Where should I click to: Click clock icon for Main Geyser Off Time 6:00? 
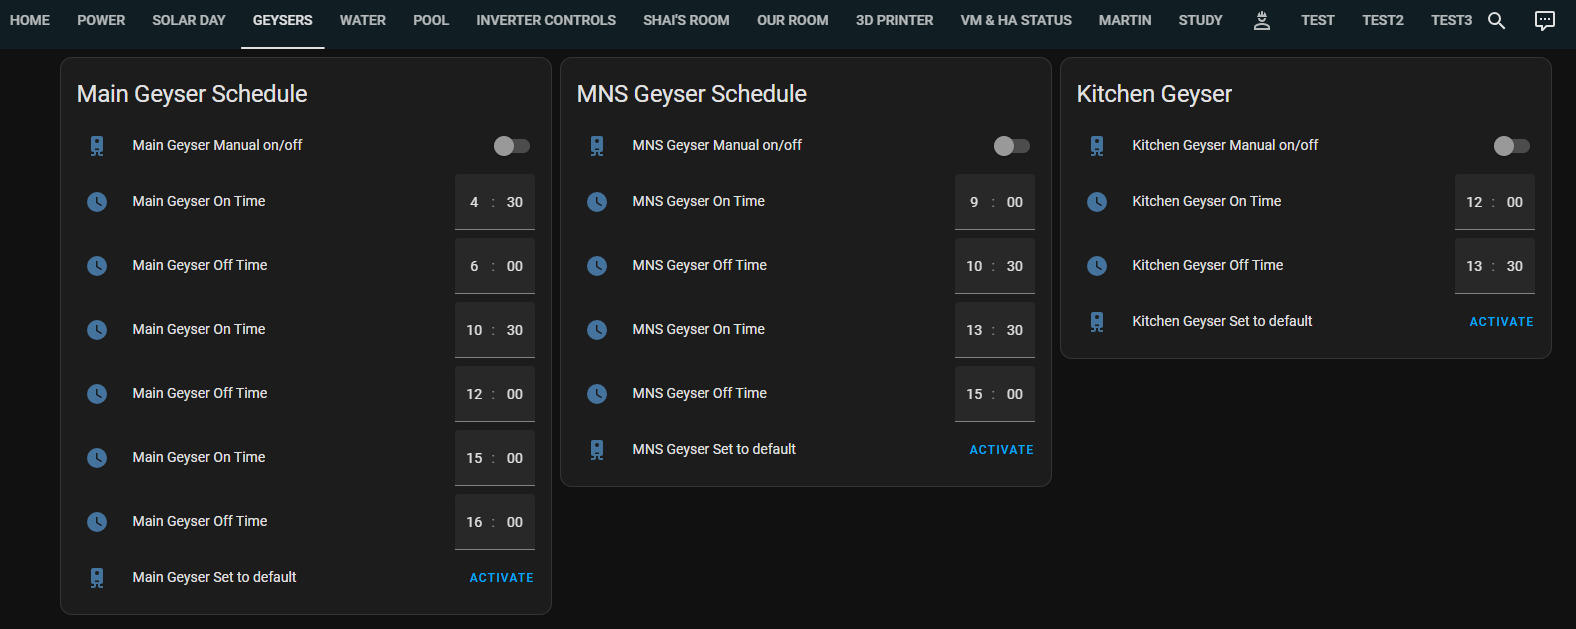[97, 266]
